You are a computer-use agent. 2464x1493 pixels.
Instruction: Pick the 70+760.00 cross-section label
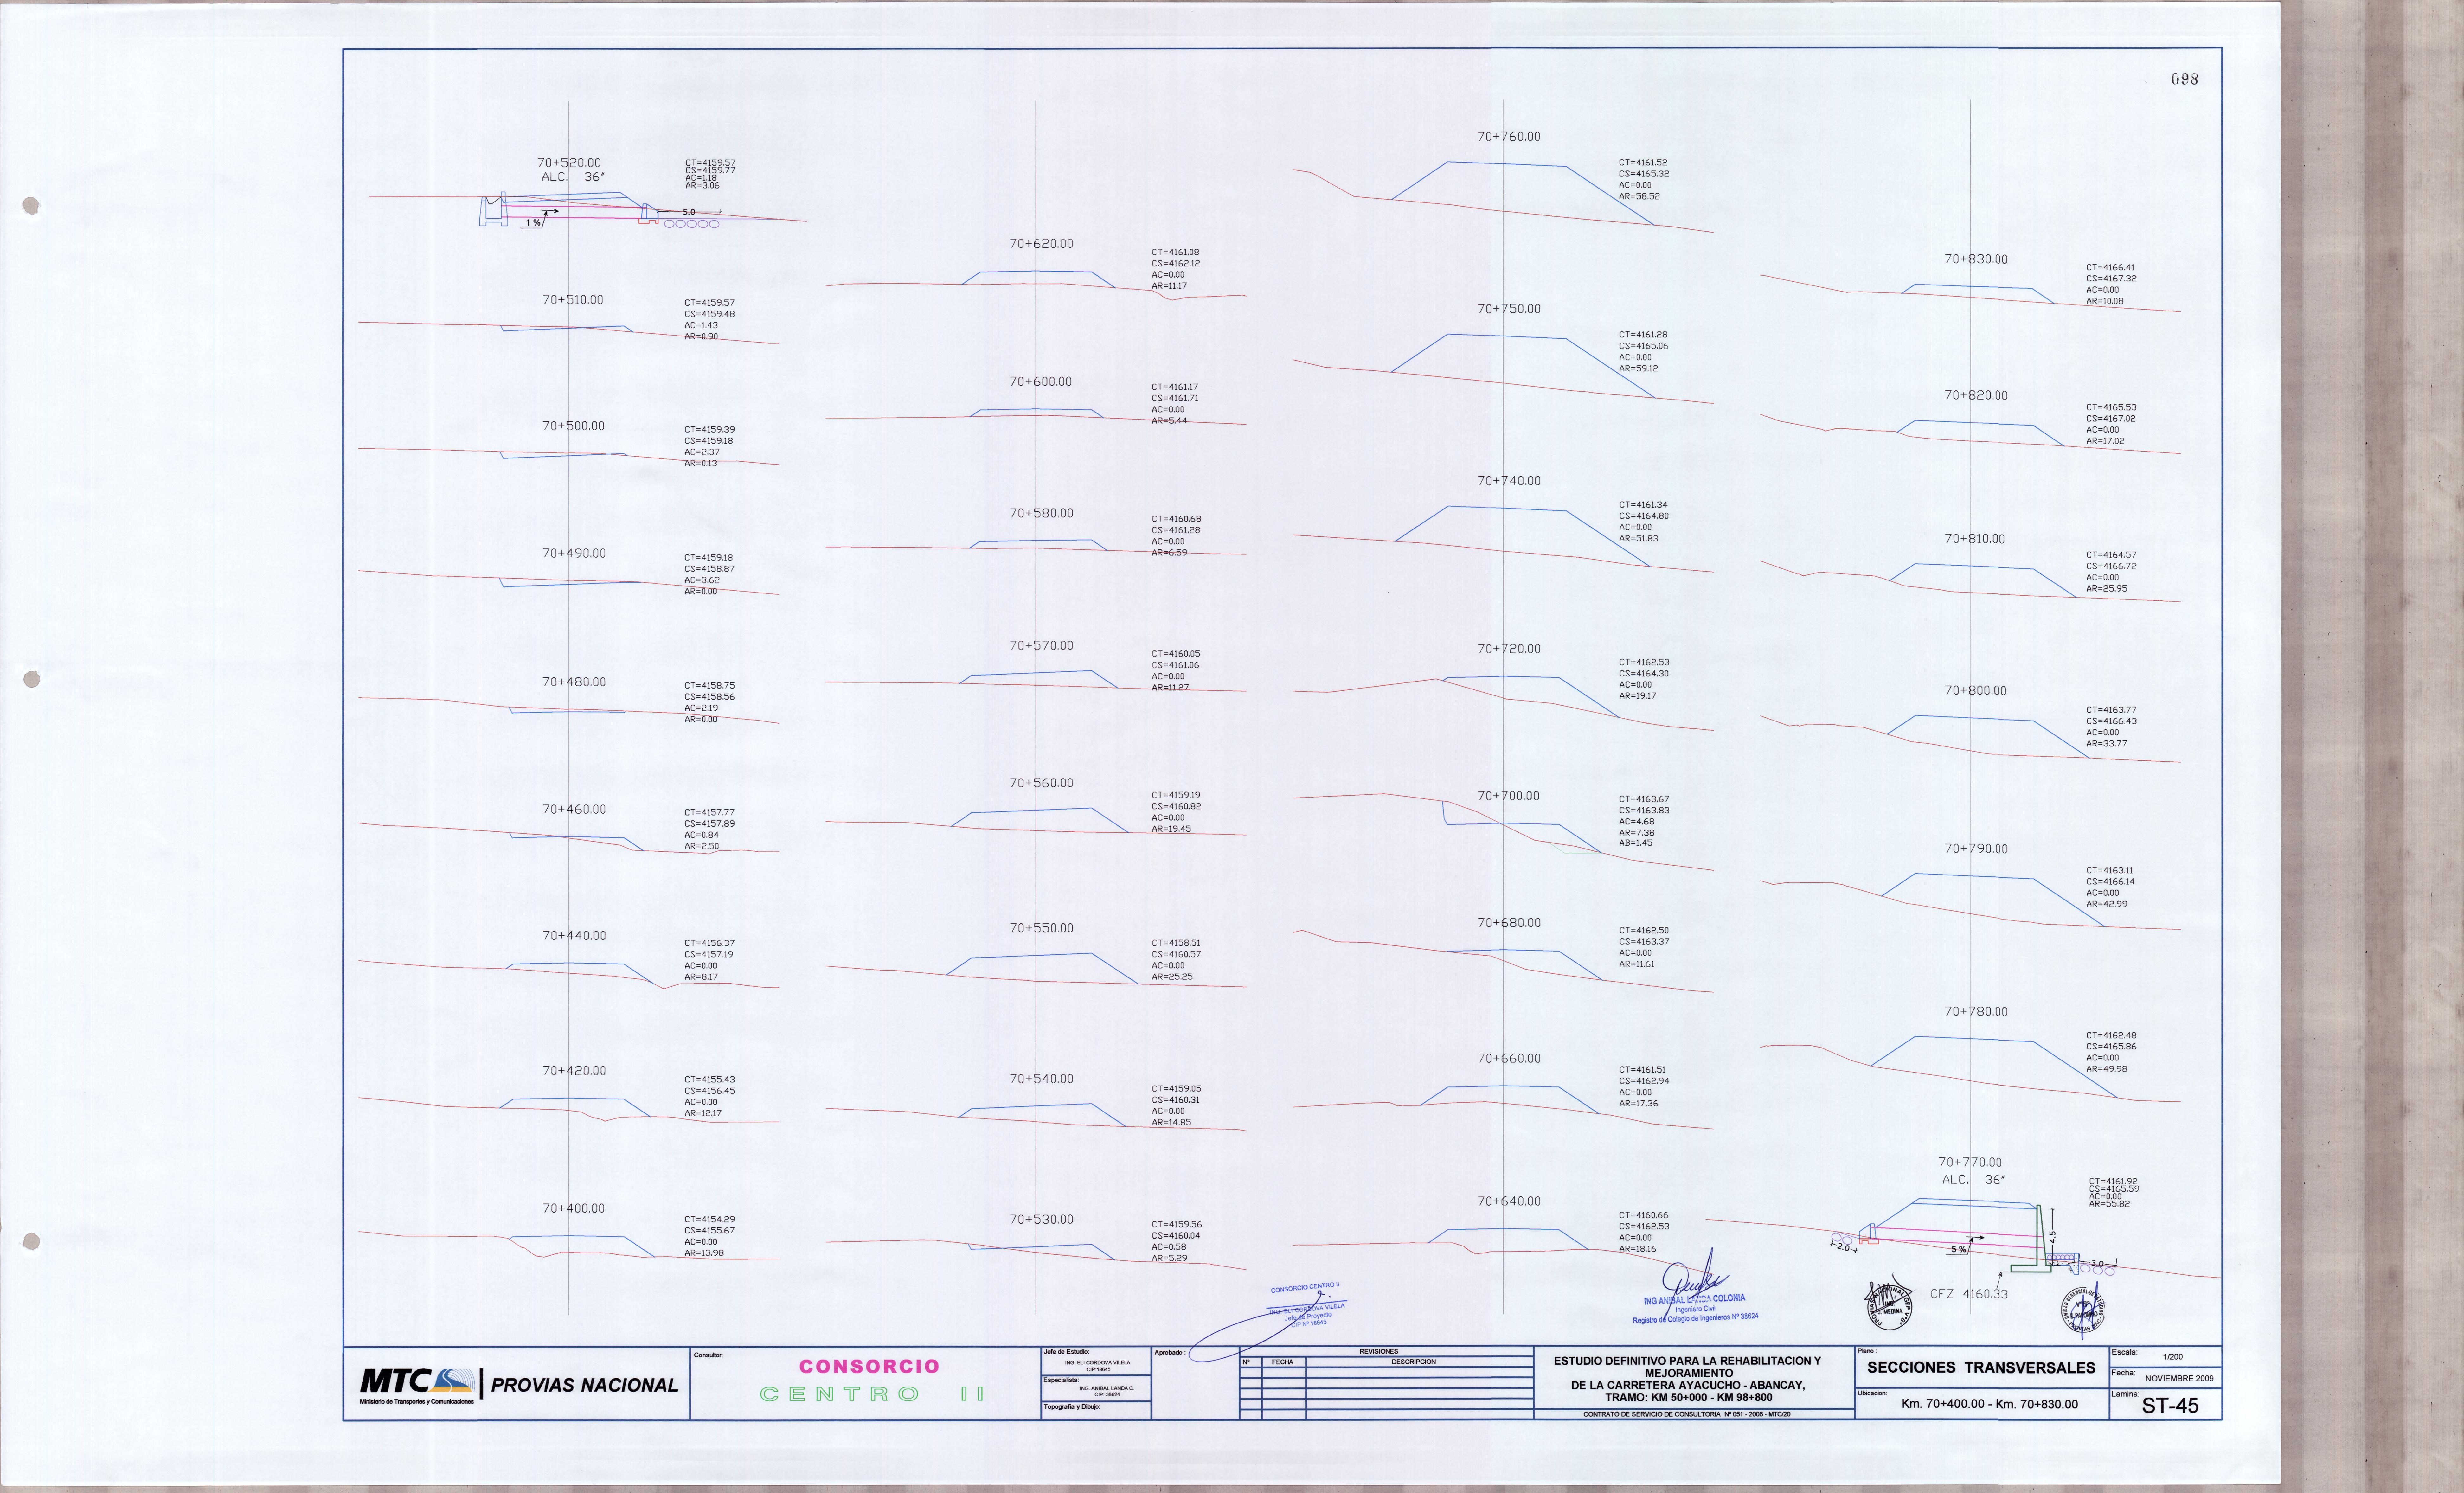1509,137
